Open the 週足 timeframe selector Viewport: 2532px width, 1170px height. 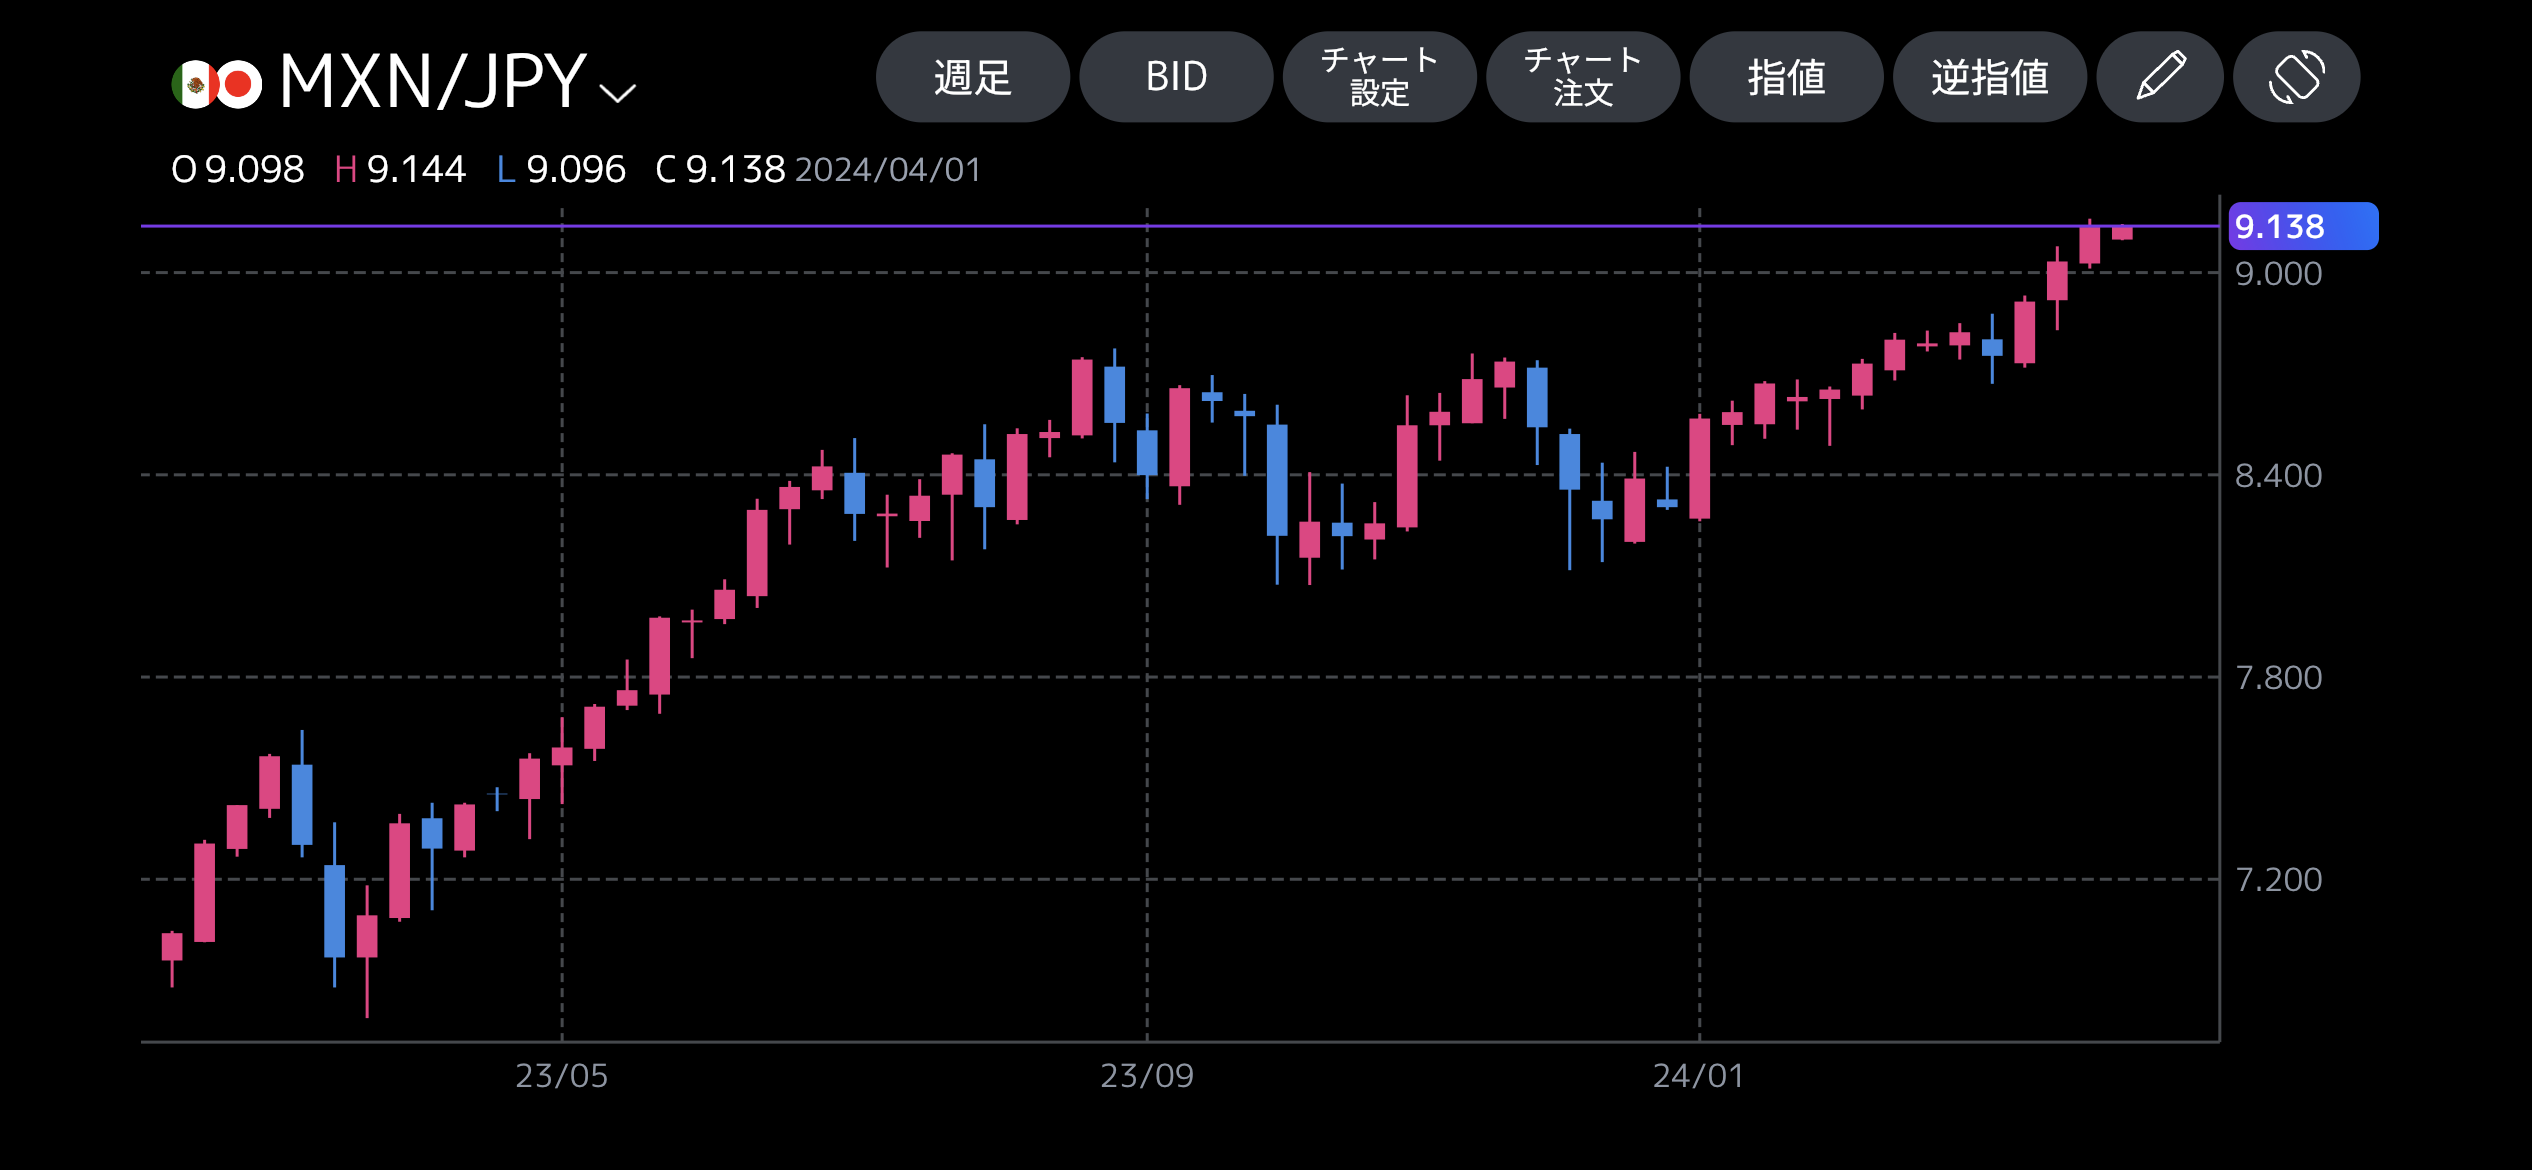coord(972,77)
